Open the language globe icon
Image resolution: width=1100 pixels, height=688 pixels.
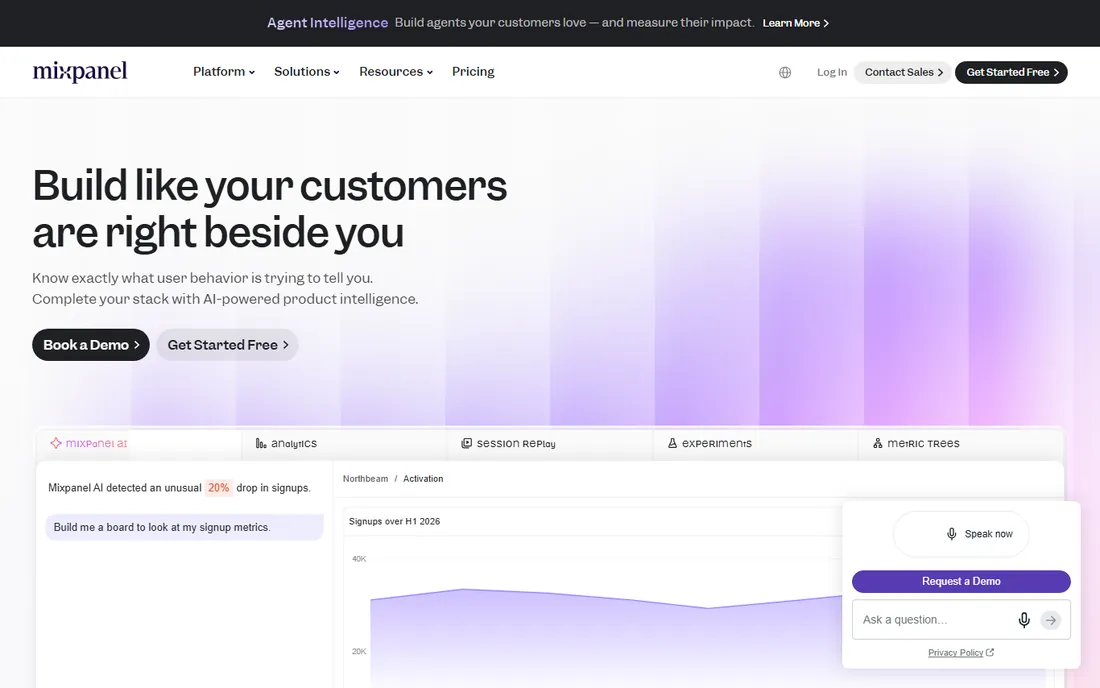pyautogui.click(x=785, y=72)
